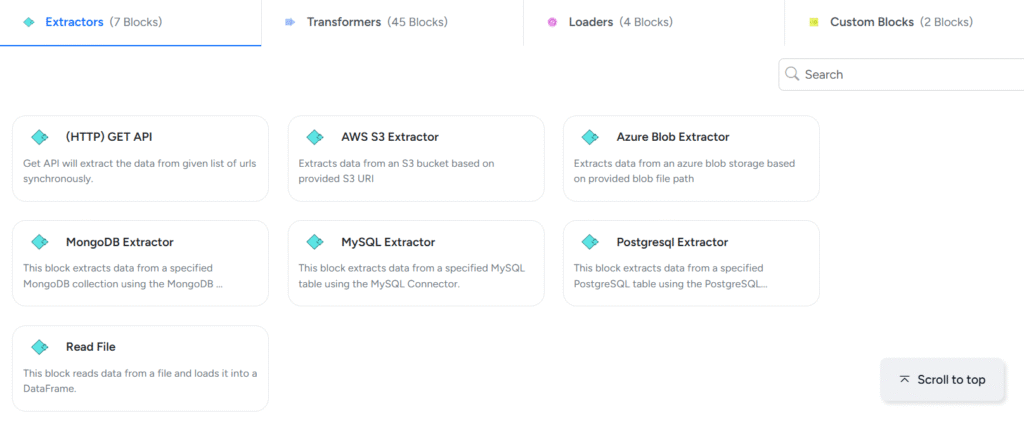Screen dimensions: 1024x430
Task: Click the MongoDB Extractor block icon
Action: tap(40, 242)
